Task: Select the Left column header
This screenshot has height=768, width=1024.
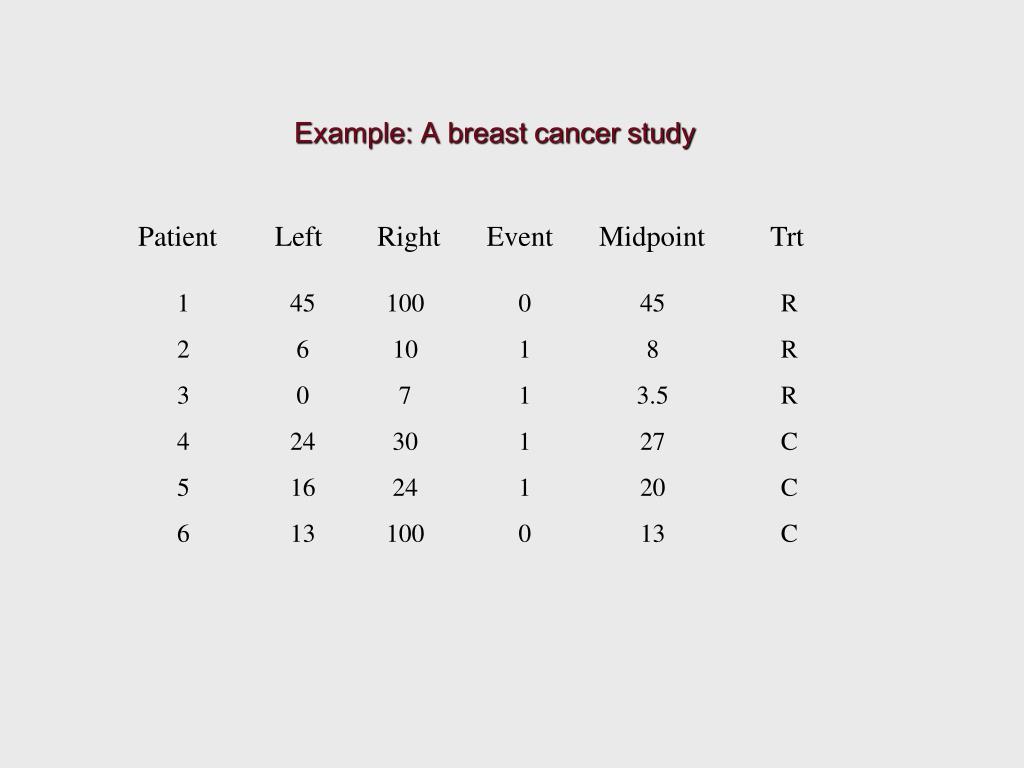Action: coord(298,236)
